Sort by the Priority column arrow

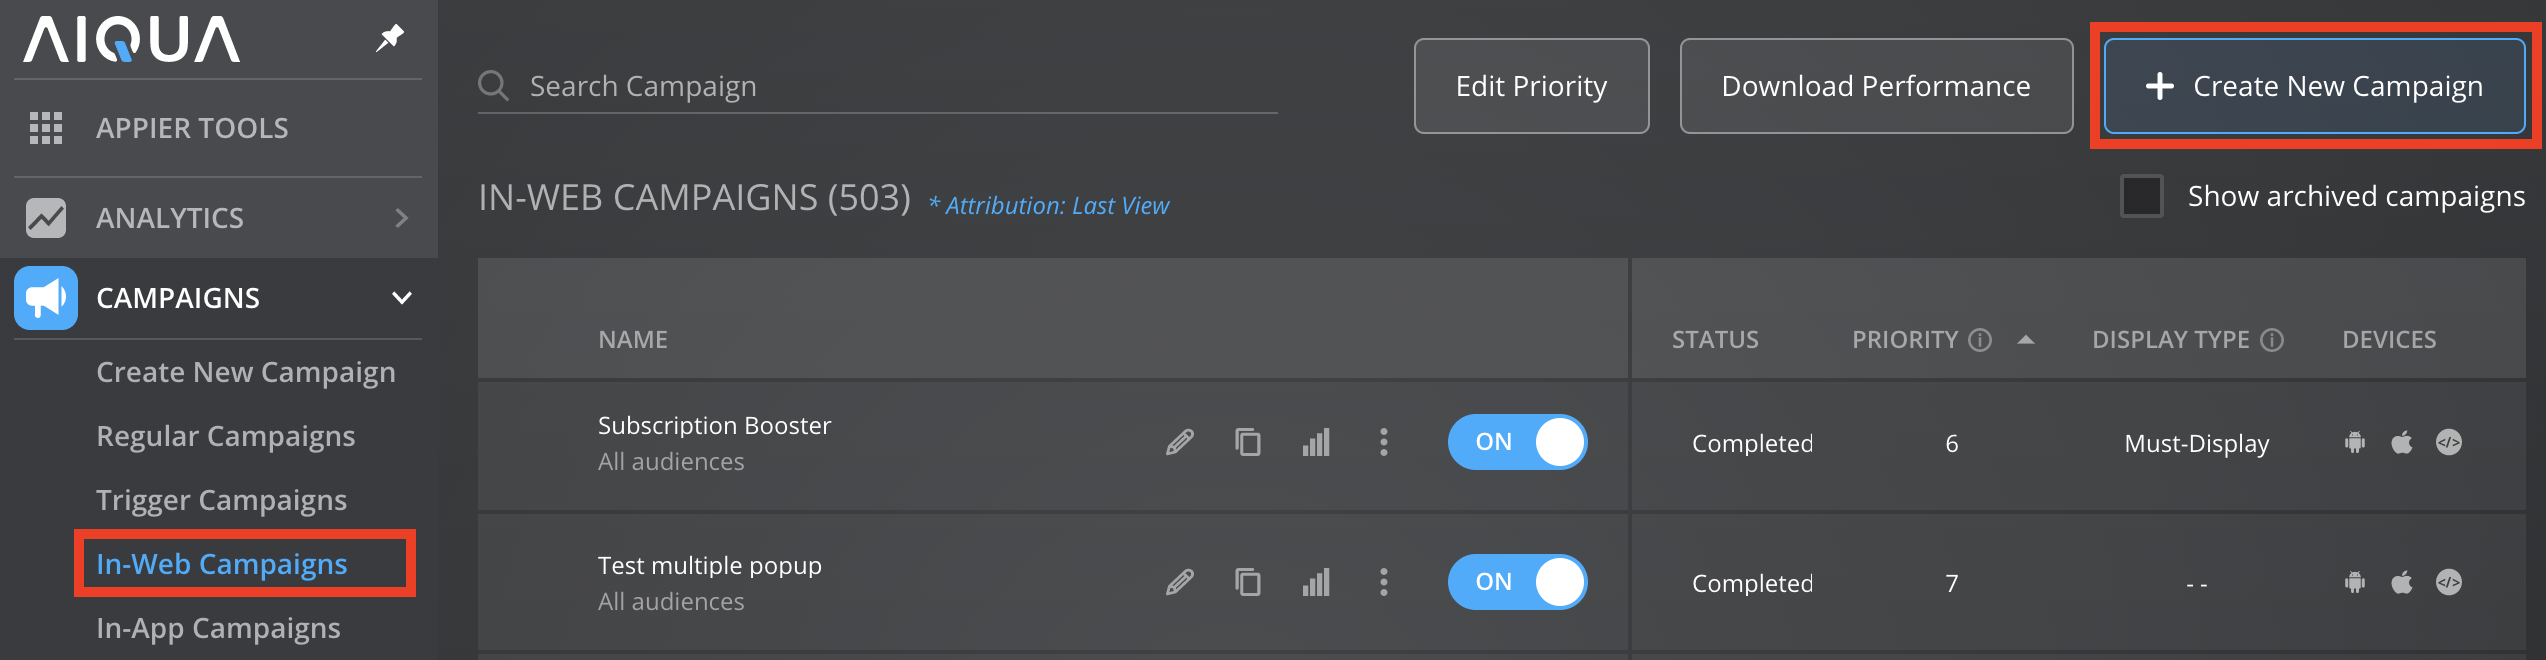click(2026, 340)
